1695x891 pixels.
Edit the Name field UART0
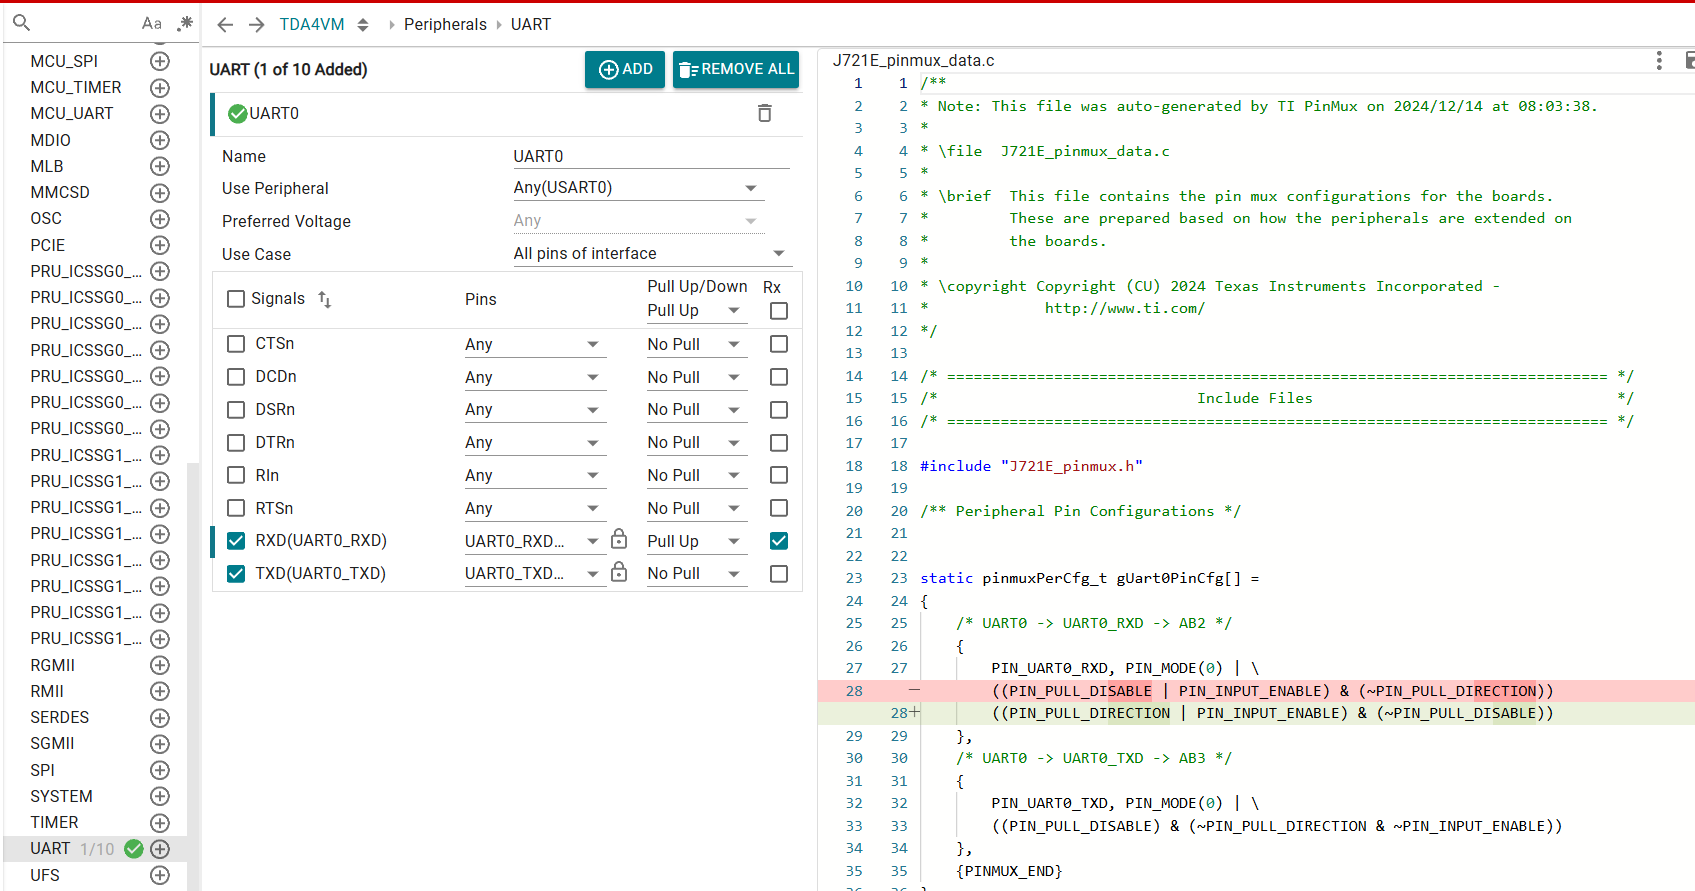click(x=651, y=156)
